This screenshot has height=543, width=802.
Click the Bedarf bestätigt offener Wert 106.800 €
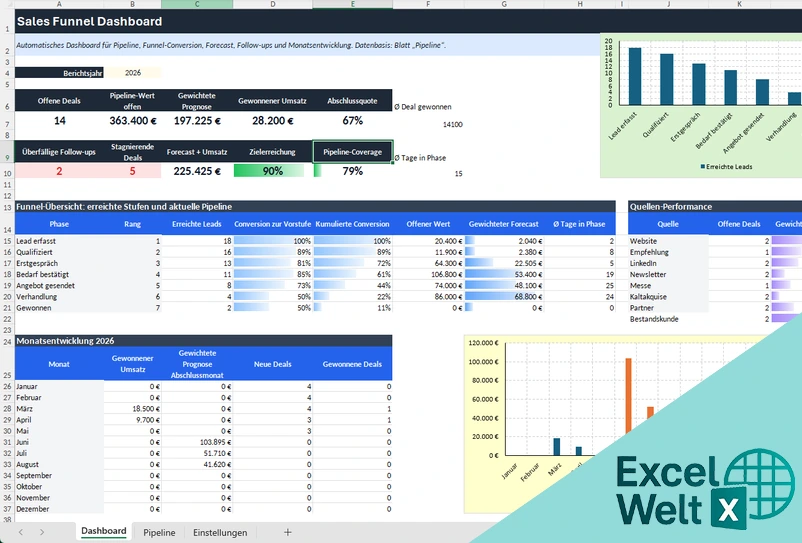pos(429,275)
